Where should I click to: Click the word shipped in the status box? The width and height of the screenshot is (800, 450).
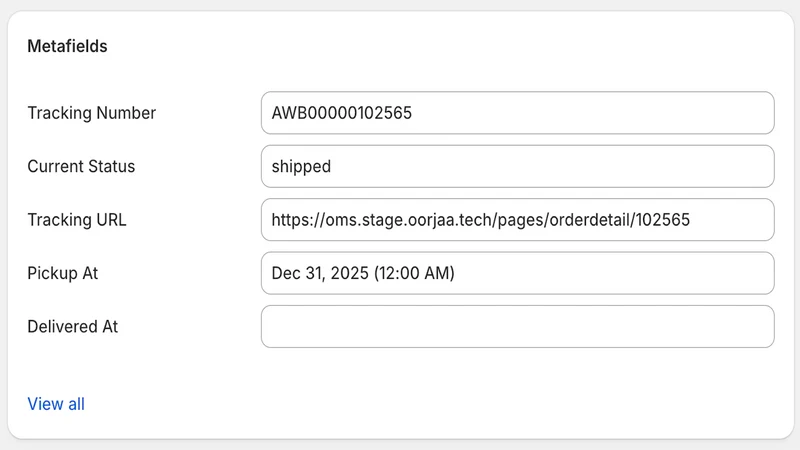pyautogui.click(x=301, y=167)
